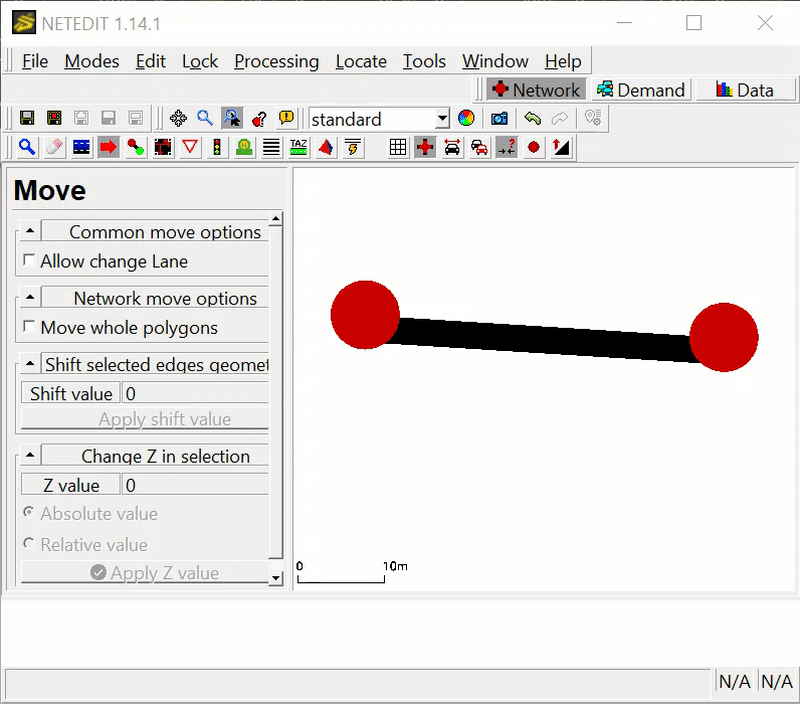Save network with the first floppy icon

(27, 118)
